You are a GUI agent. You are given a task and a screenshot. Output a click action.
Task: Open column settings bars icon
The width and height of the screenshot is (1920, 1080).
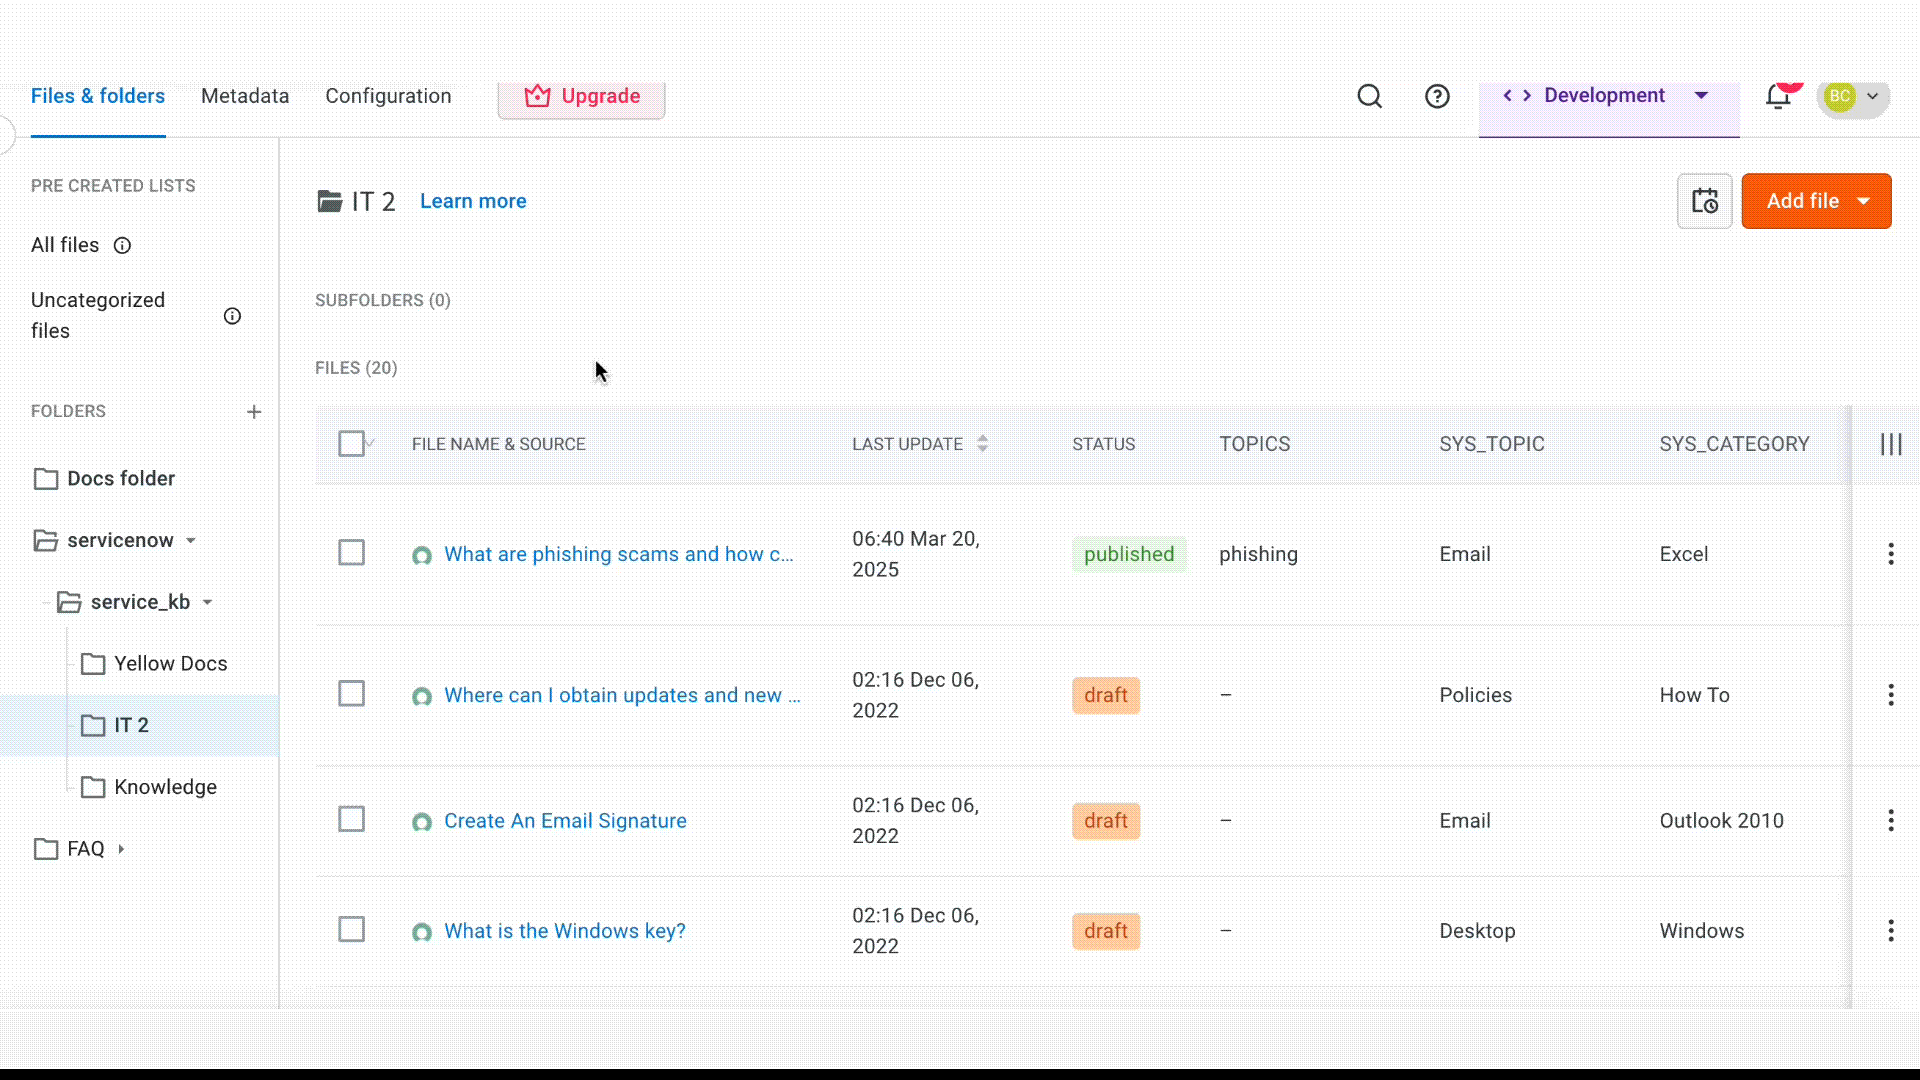click(1890, 444)
